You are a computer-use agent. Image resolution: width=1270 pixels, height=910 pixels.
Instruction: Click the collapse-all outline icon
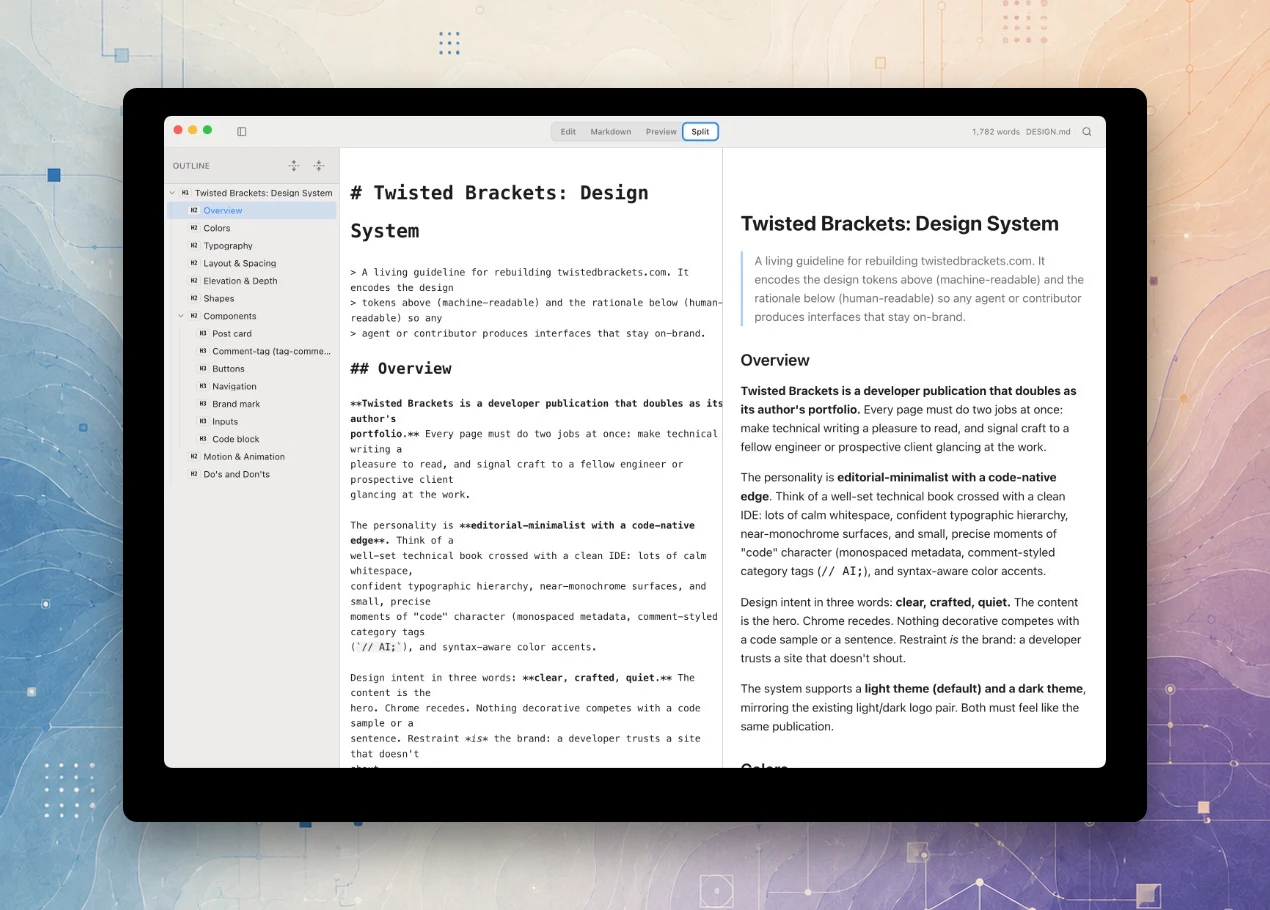tap(319, 166)
